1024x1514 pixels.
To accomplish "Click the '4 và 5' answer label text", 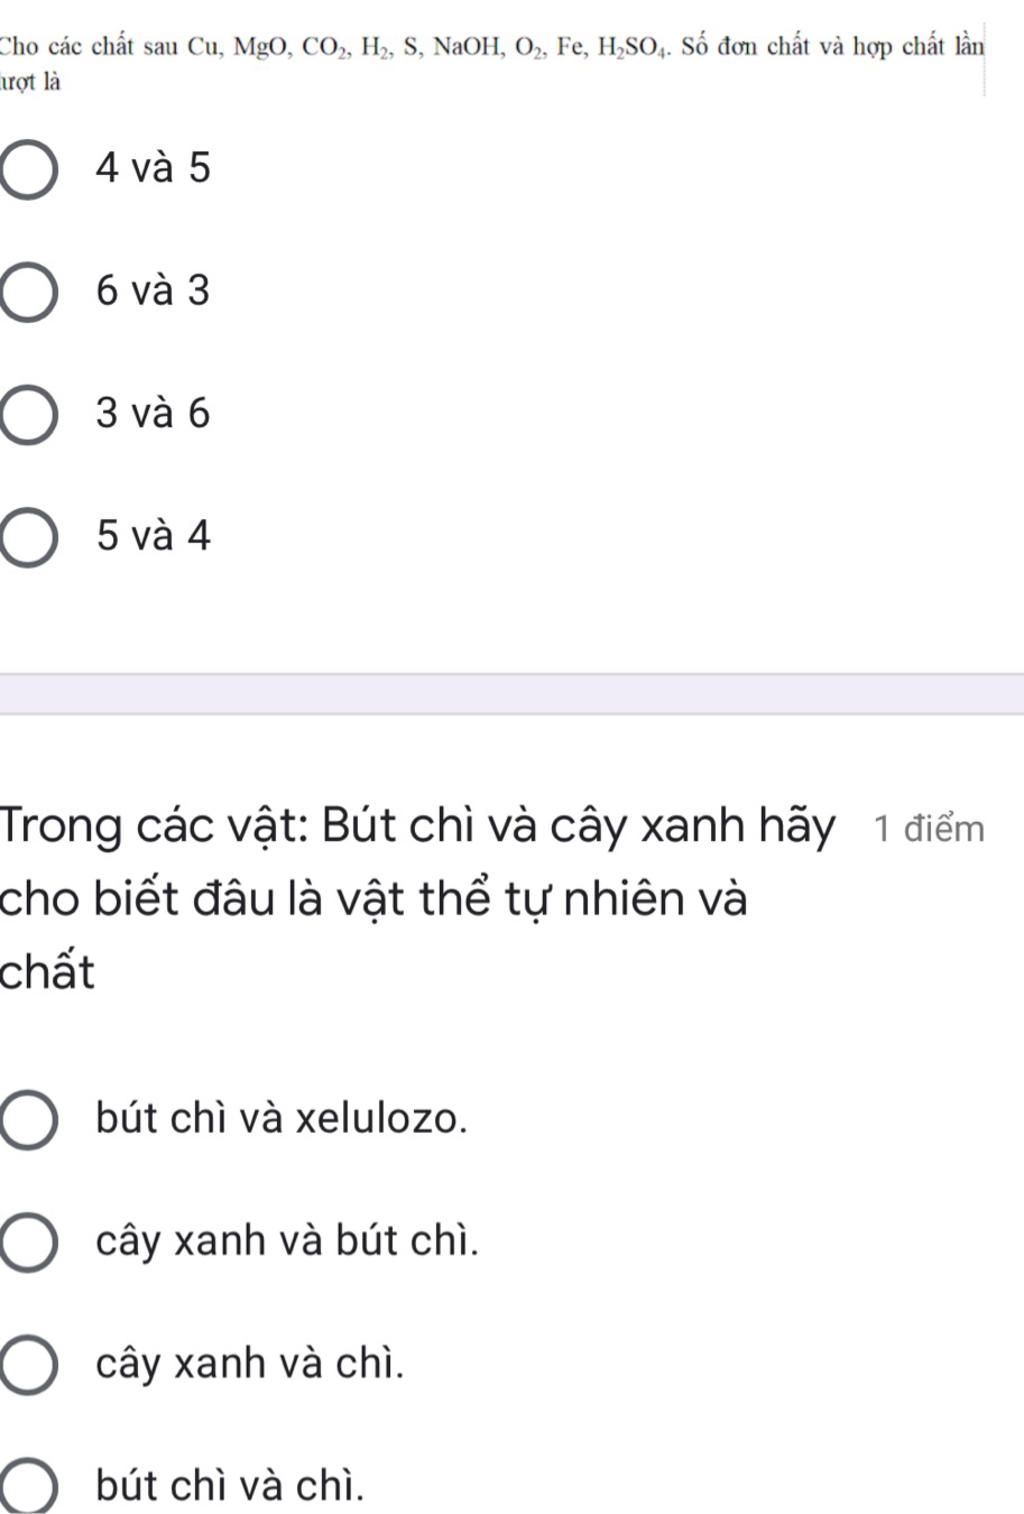I will pyautogui.click(x=153, y=168).
